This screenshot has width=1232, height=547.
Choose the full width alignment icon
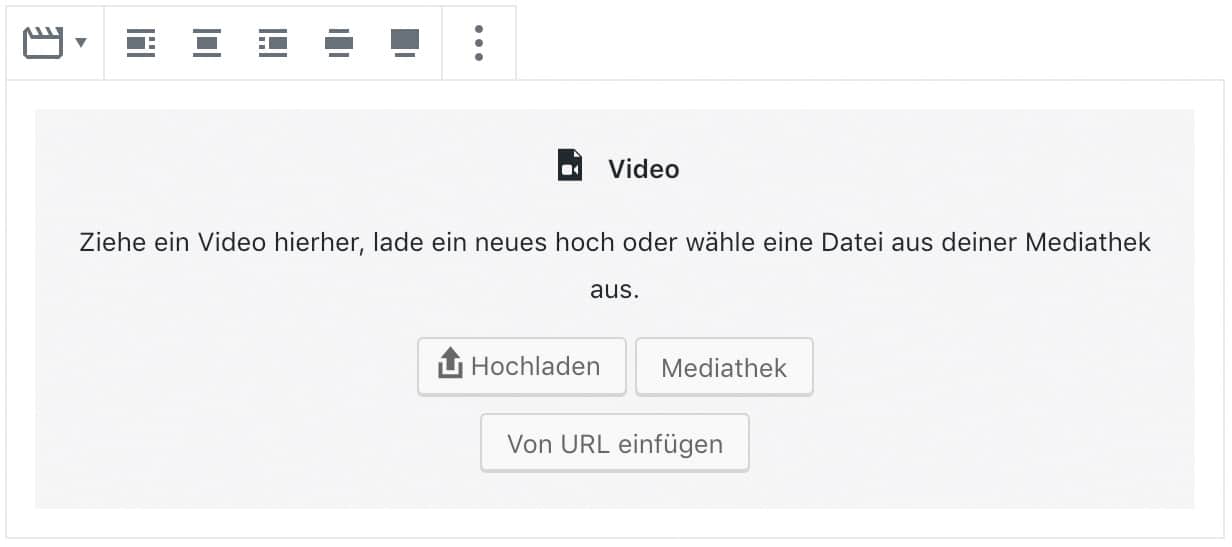[405, 43]
